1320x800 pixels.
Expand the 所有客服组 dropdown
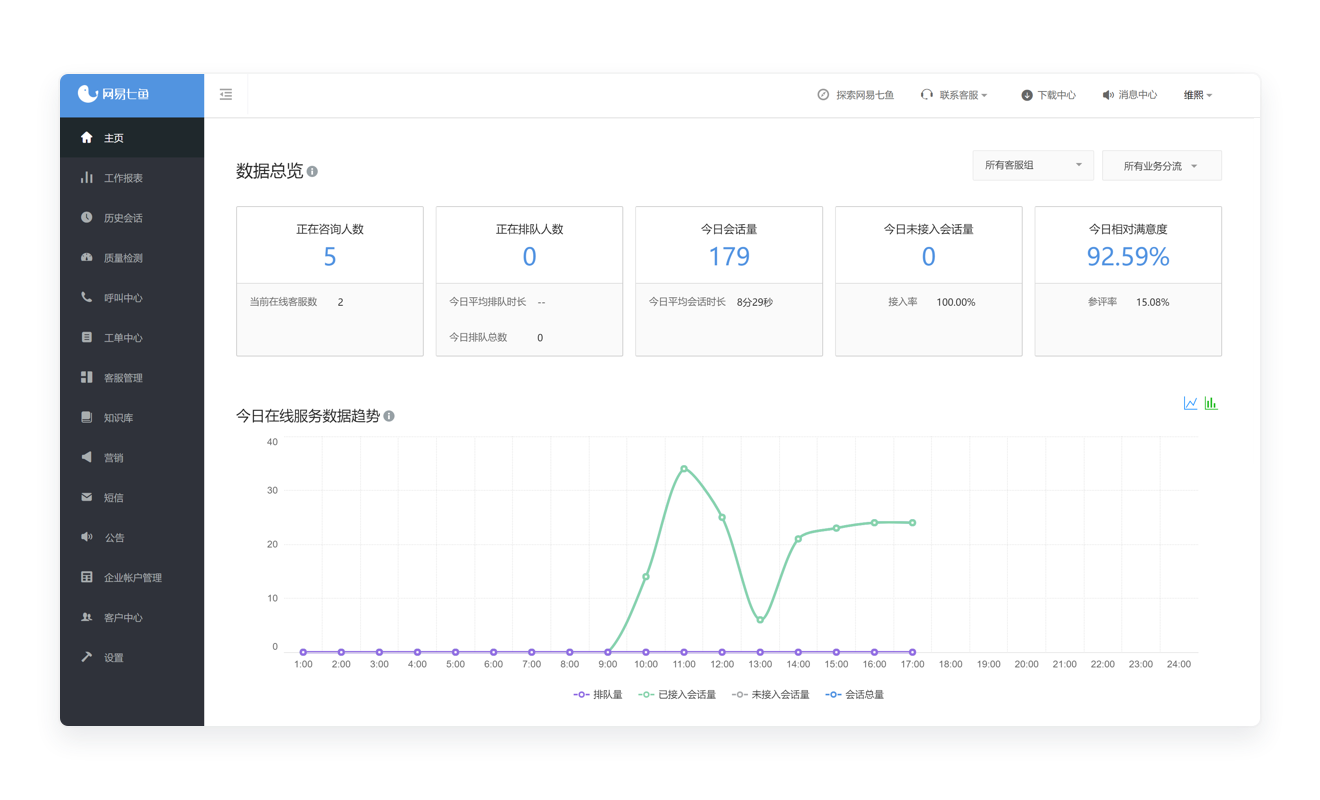point(1032,166)
